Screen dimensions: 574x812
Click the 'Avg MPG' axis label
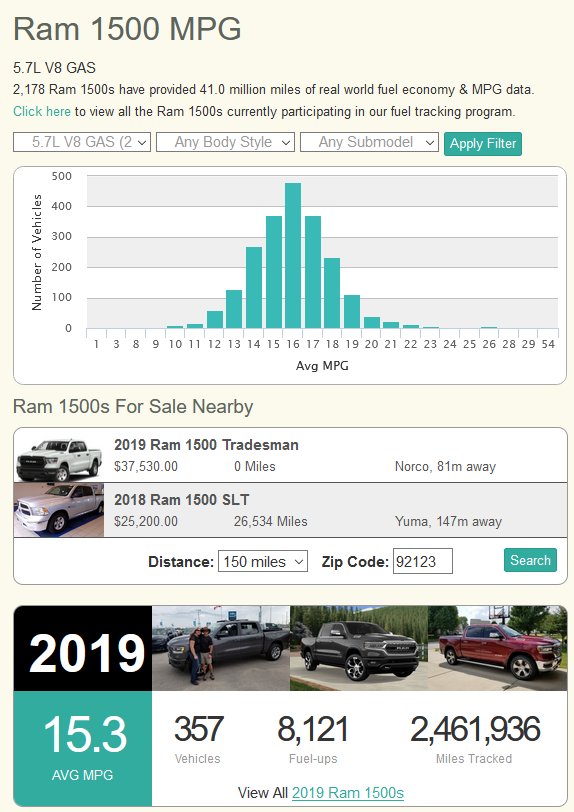(x=322, y=366)
